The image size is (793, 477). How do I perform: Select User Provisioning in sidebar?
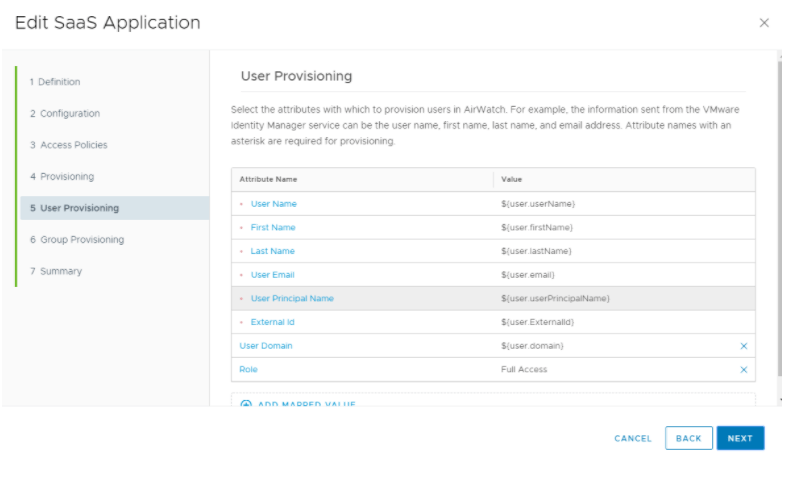[x=78, y=208]
